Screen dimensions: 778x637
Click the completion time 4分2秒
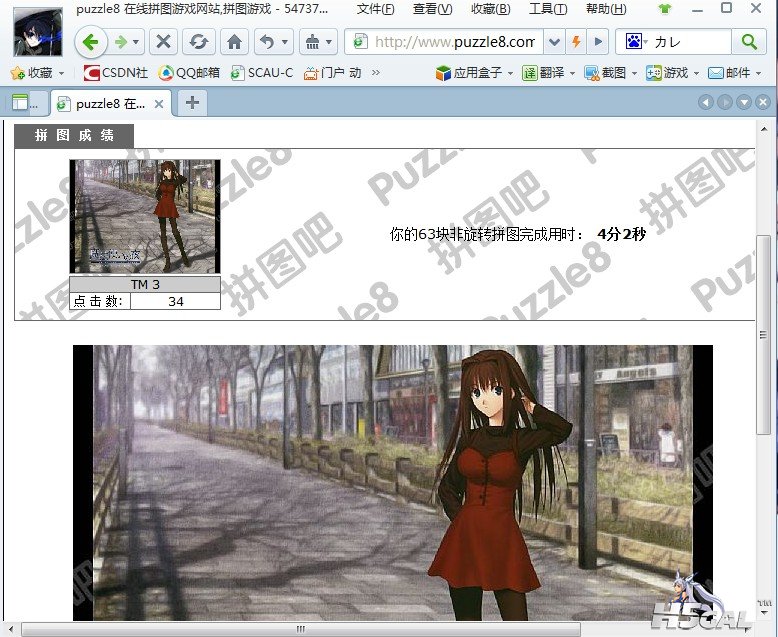(x=621, y=234)
